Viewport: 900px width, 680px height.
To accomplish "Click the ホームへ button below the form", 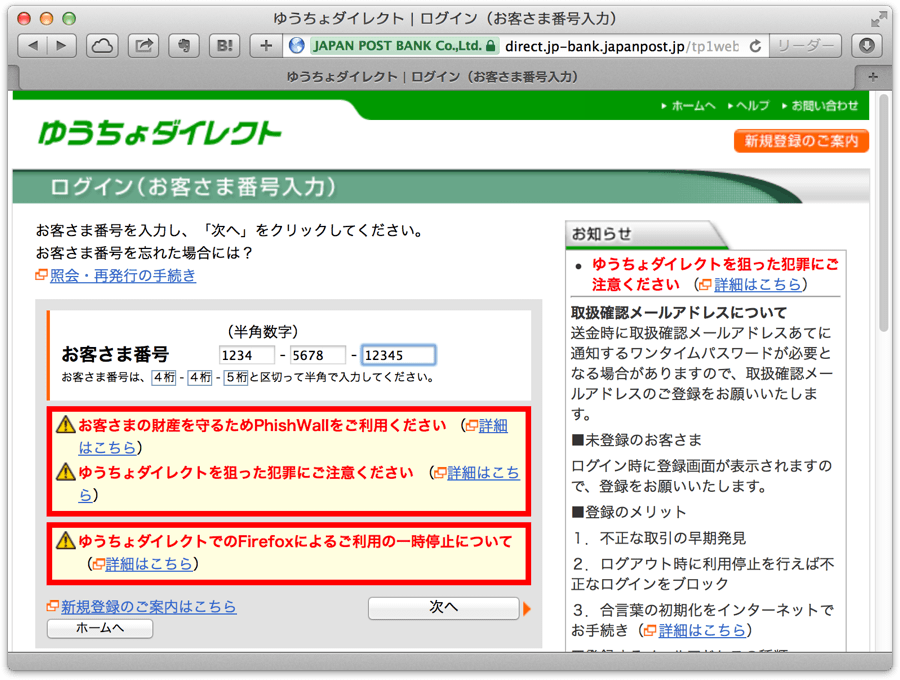I will tap(100, 628).
